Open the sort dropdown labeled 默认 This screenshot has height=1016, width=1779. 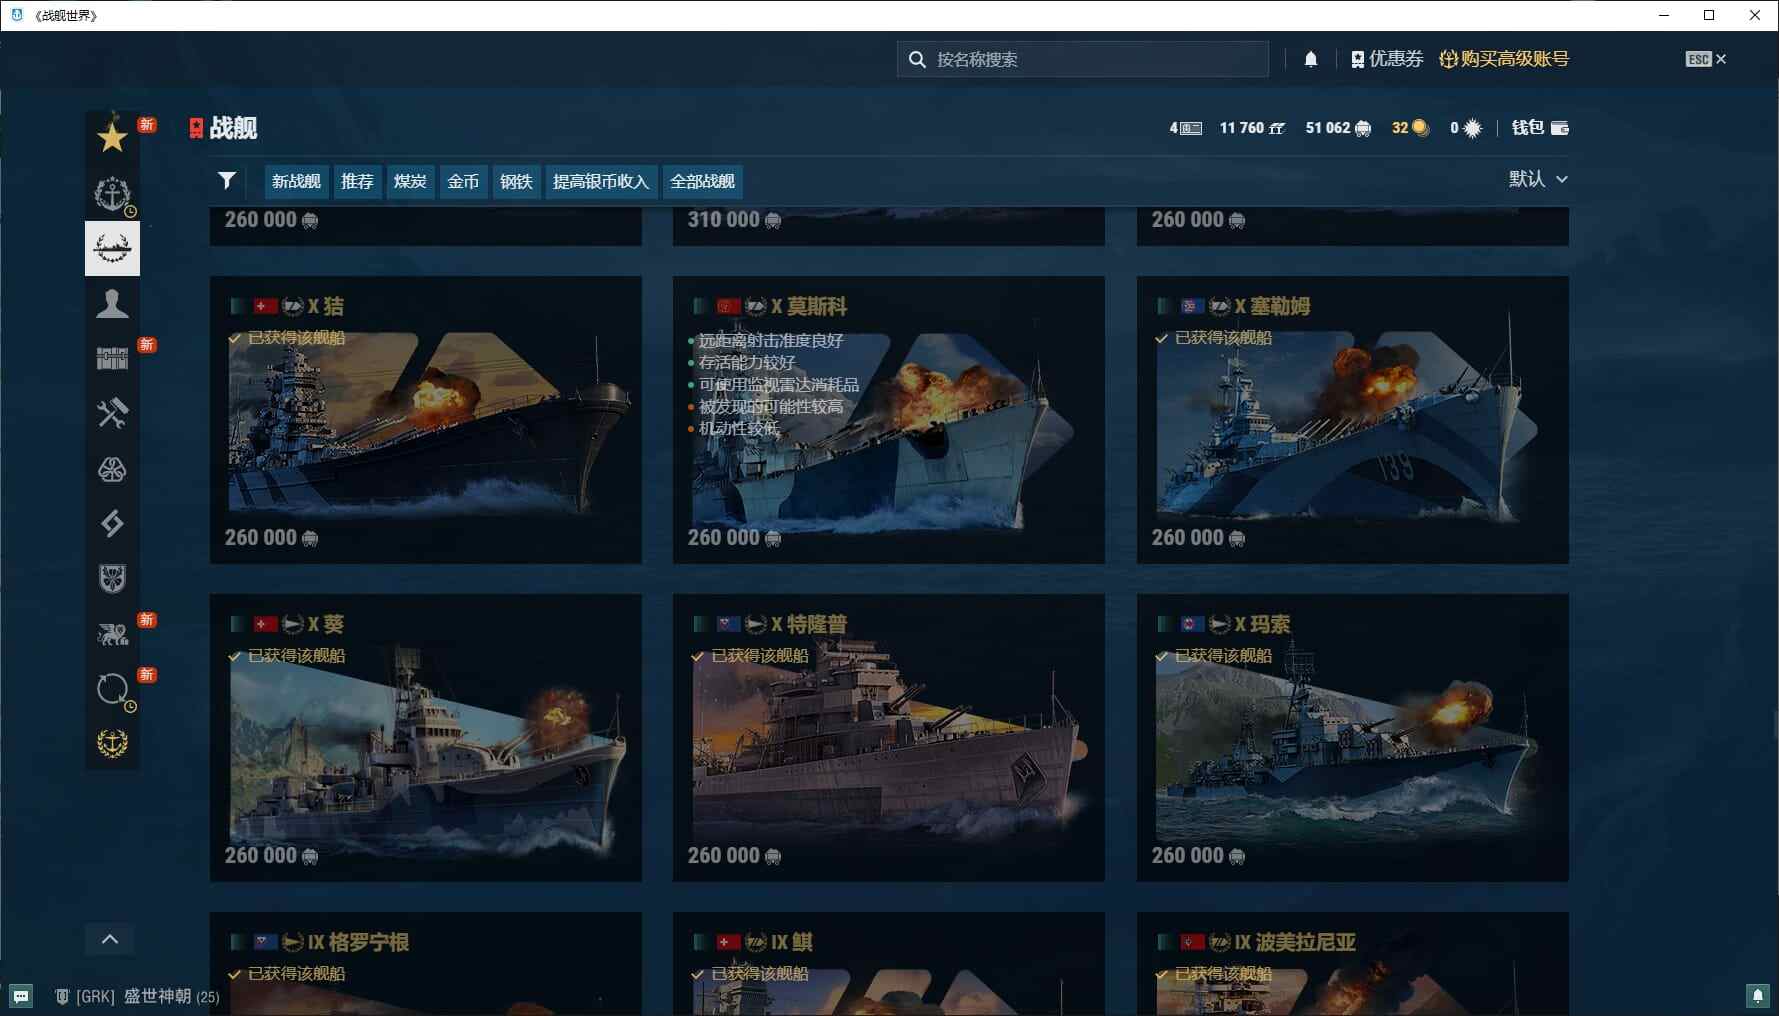pos(1538,179)
